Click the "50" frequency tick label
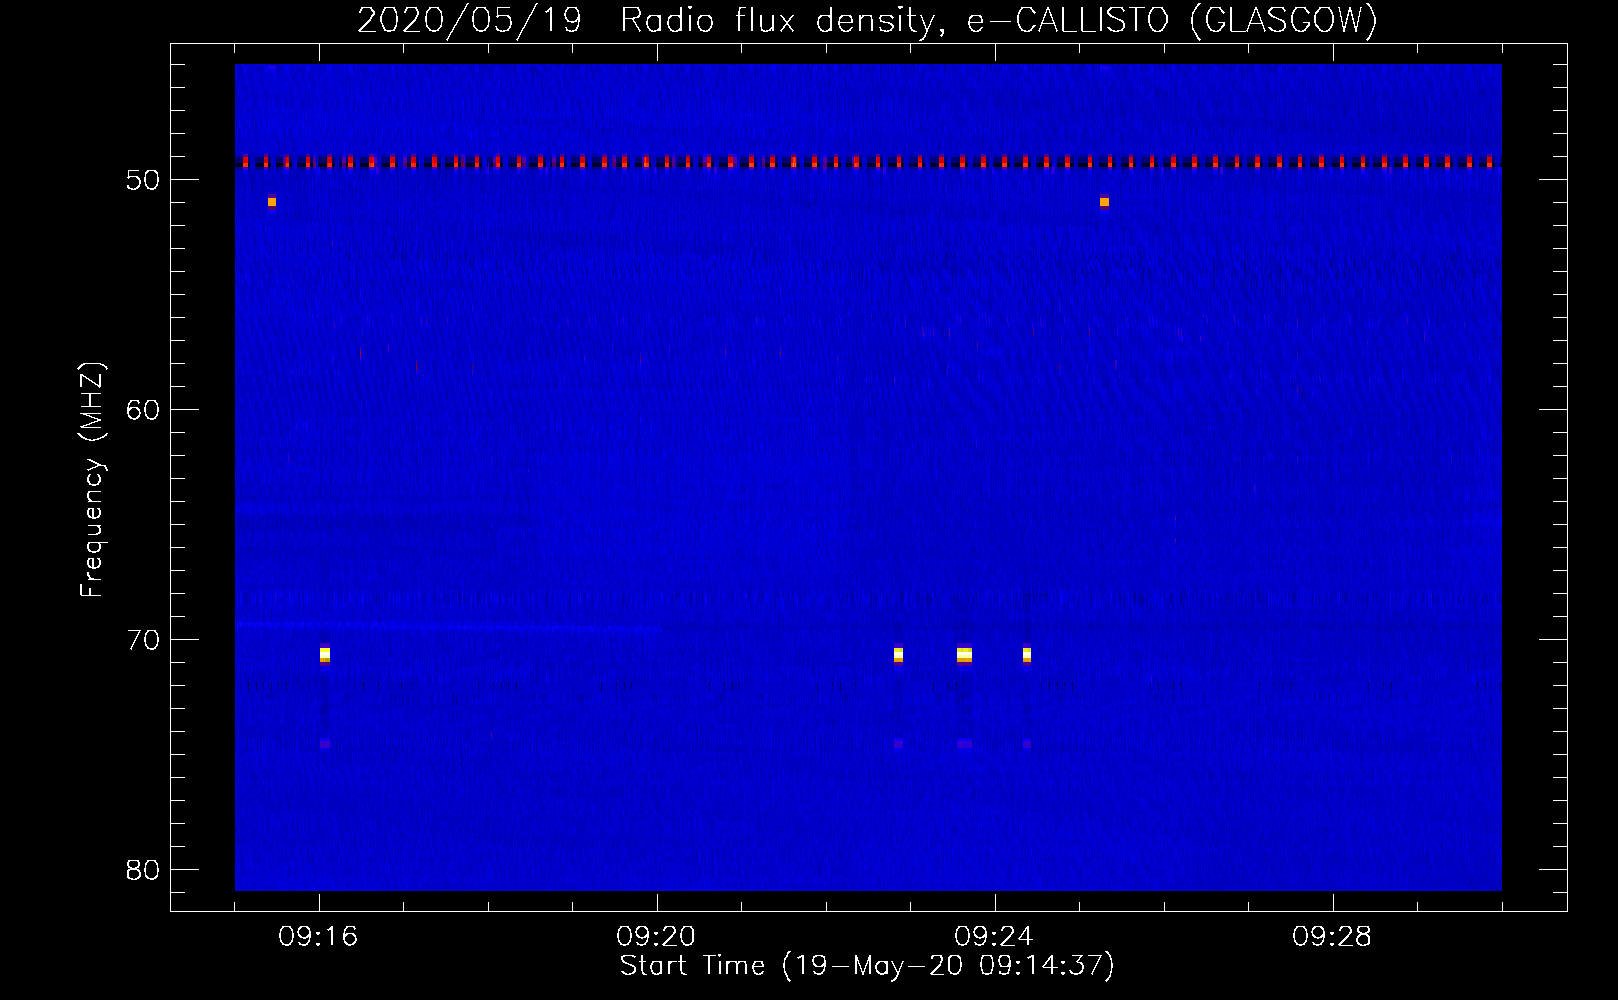 coord(144,180)
